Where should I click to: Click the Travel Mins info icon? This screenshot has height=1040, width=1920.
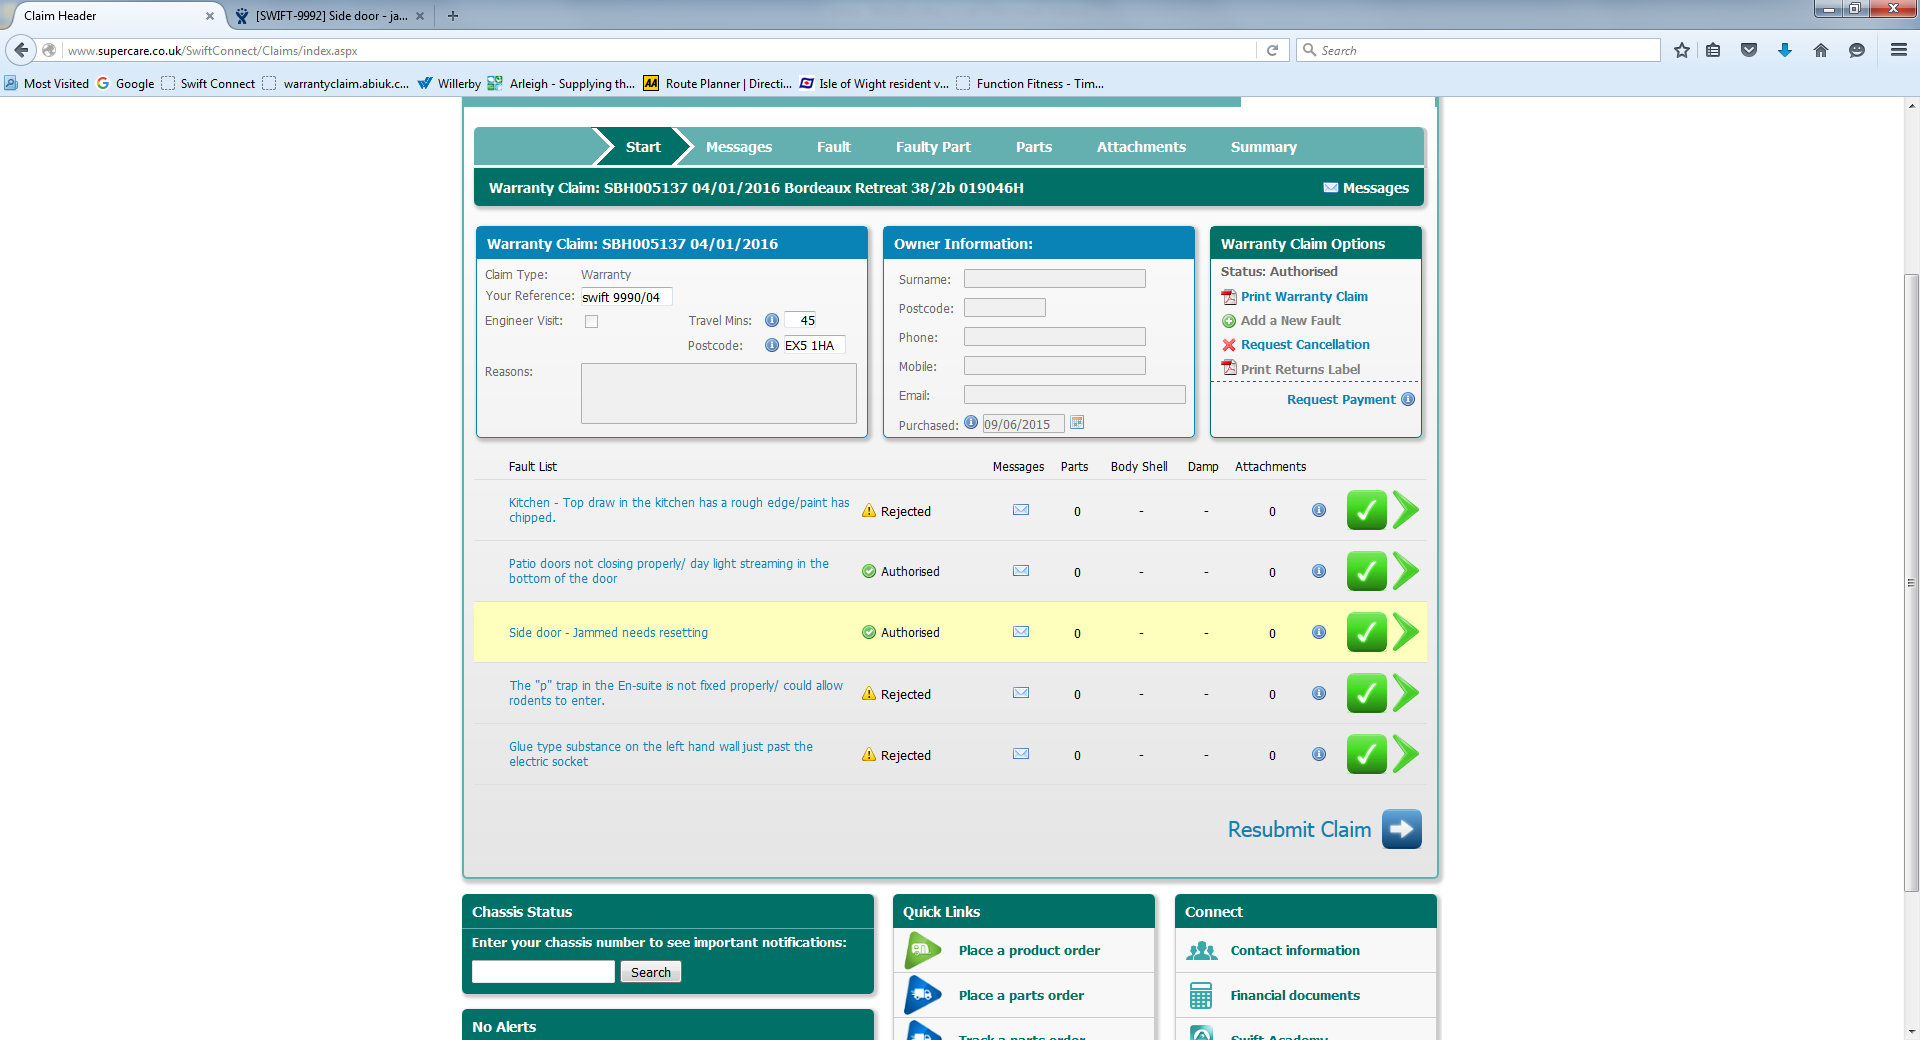click(x=772, y=321)
